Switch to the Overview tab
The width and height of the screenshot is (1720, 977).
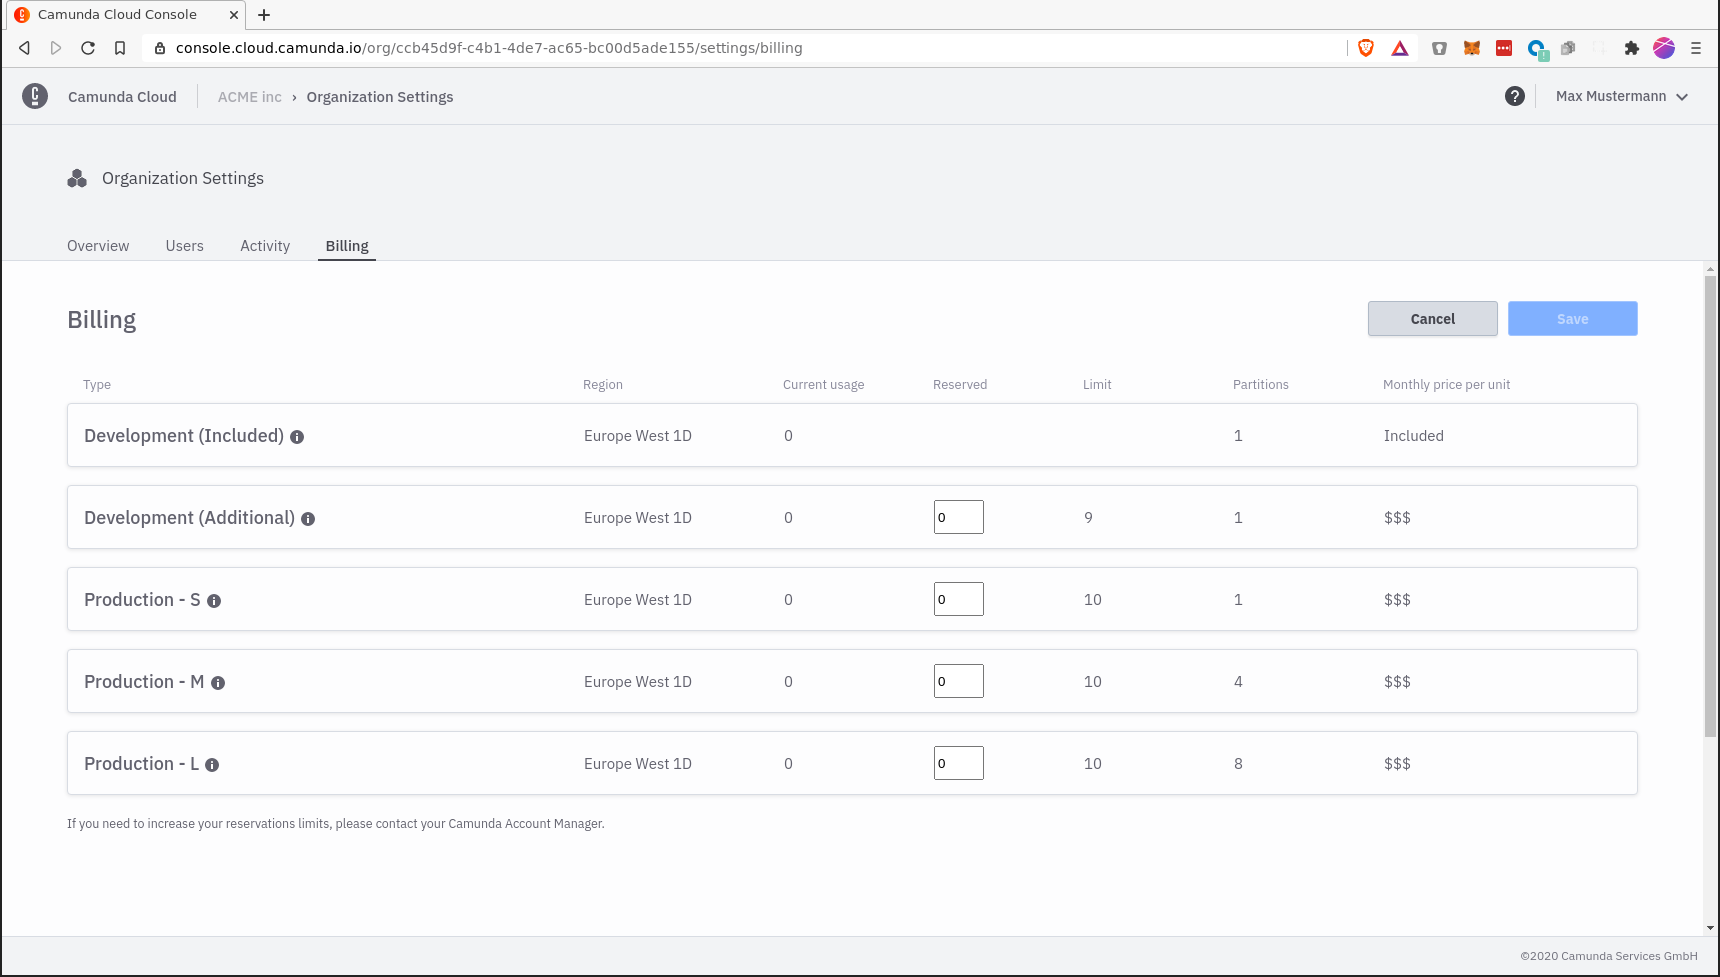(x=98, y=246)
